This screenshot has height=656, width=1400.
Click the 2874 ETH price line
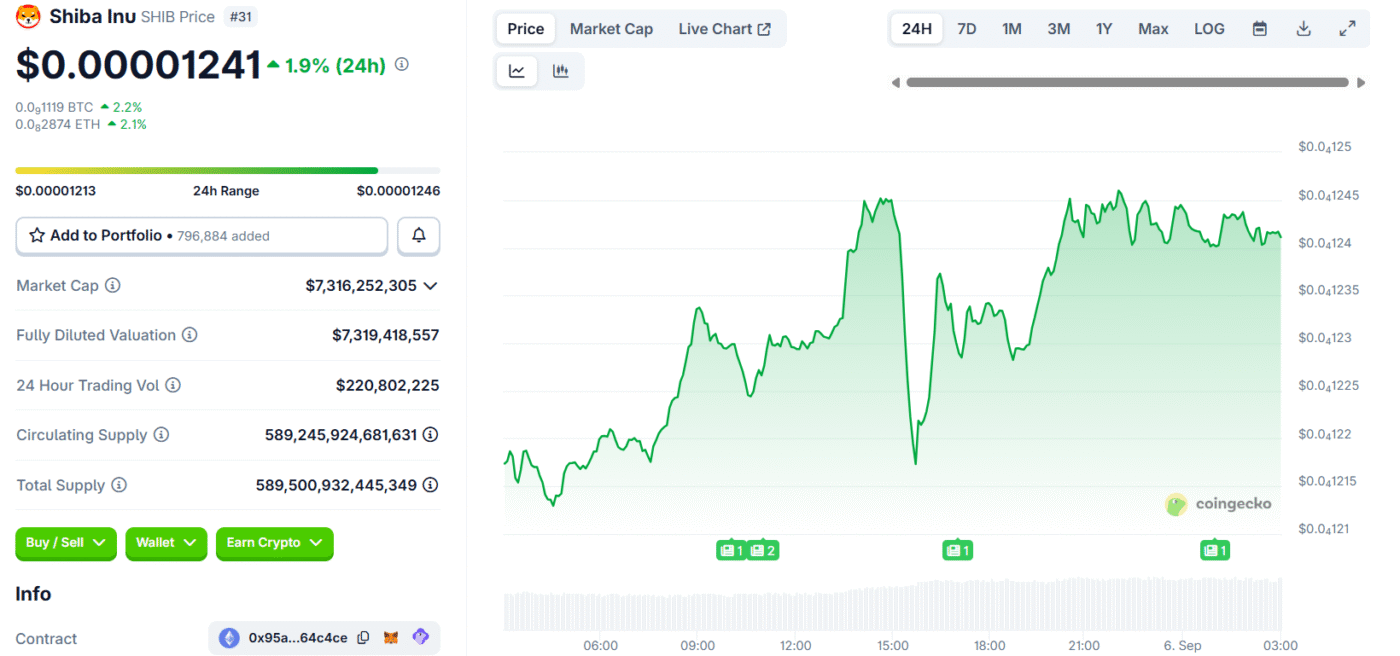pos(81,125)
